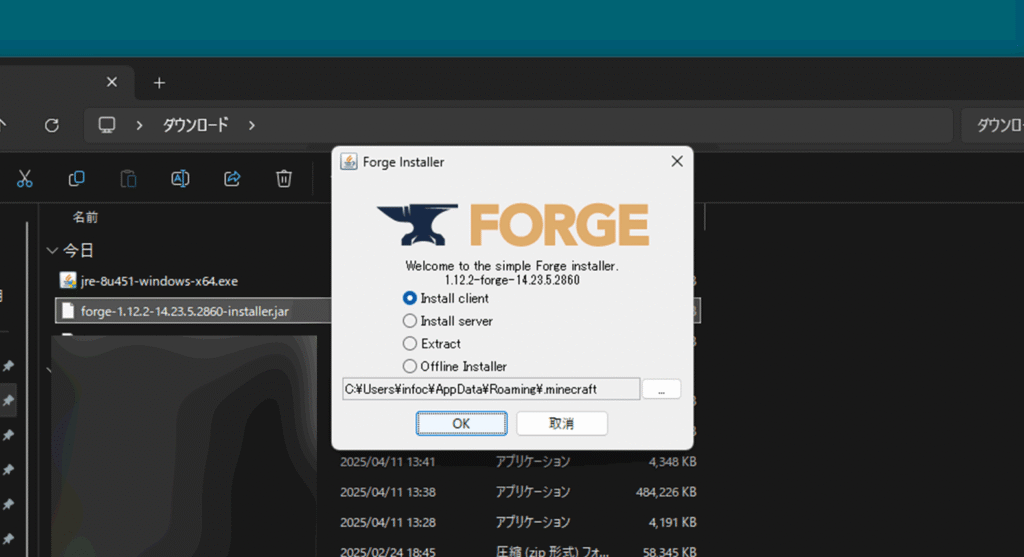
Task: Select the Offline Installer option
Action: click(x=409, y=366)
